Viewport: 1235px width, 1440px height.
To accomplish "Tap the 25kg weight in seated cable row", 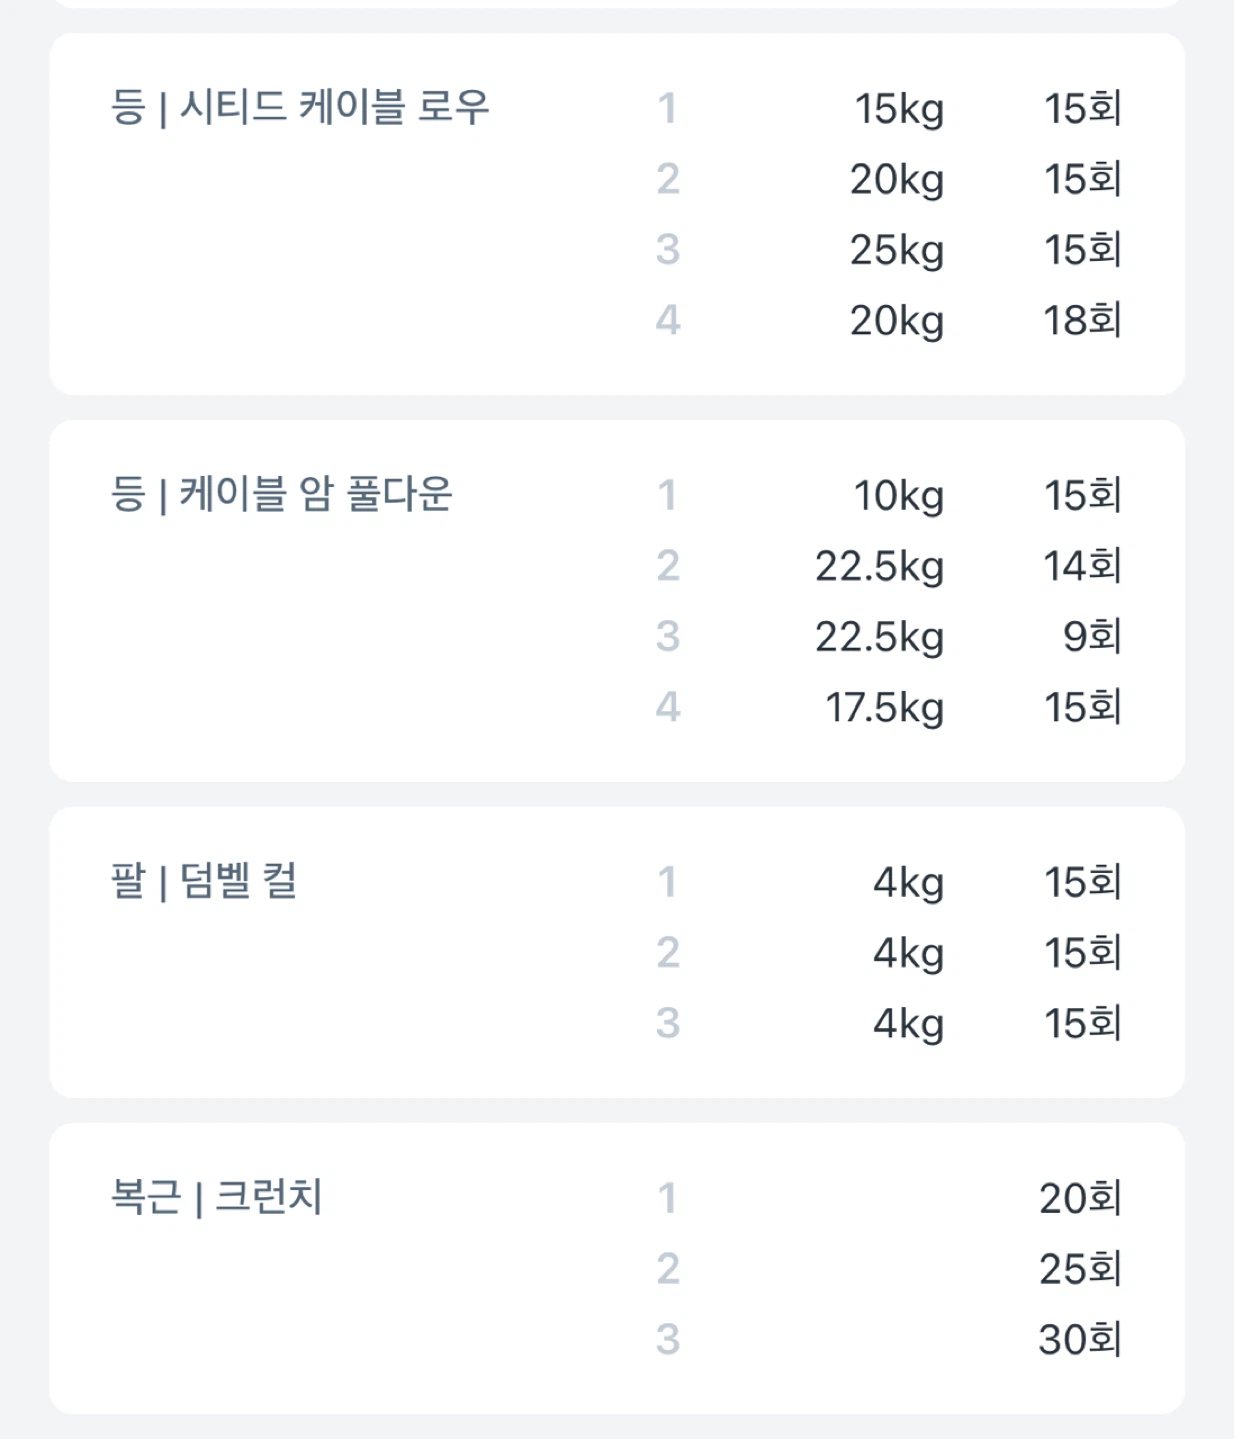I will tap(897, 250).
